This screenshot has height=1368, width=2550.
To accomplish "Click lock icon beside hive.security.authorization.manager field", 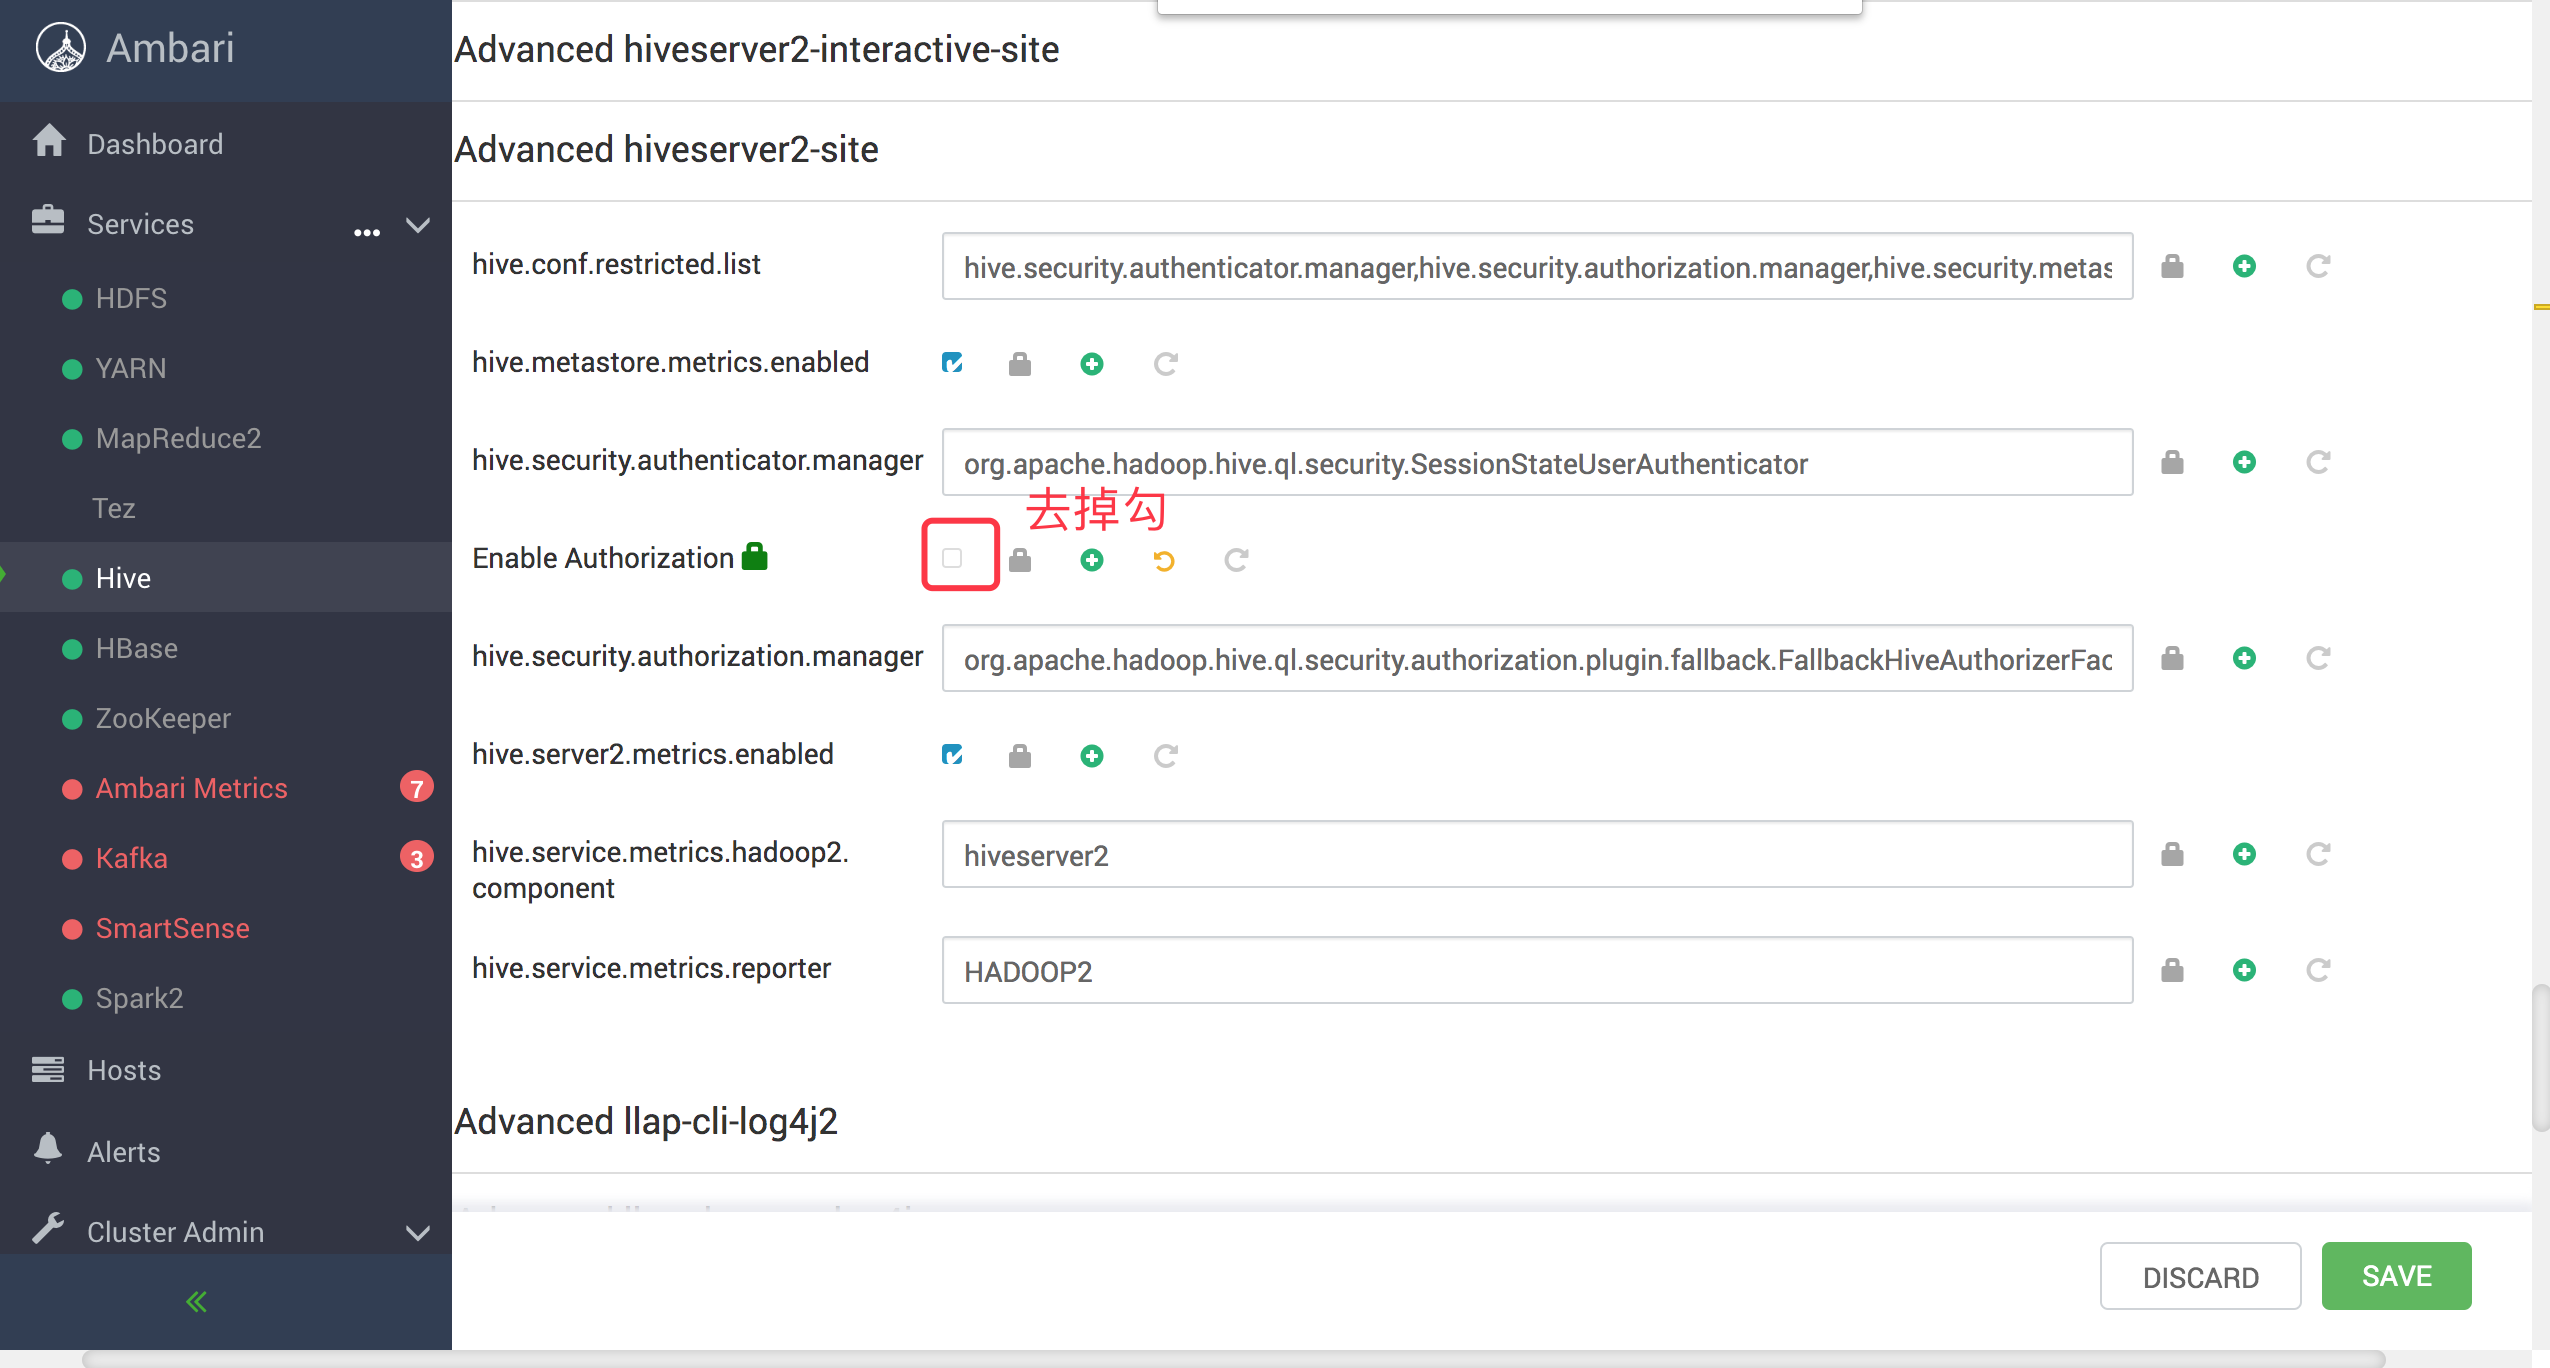I will pyautogui.click(x=2172, y=658).
